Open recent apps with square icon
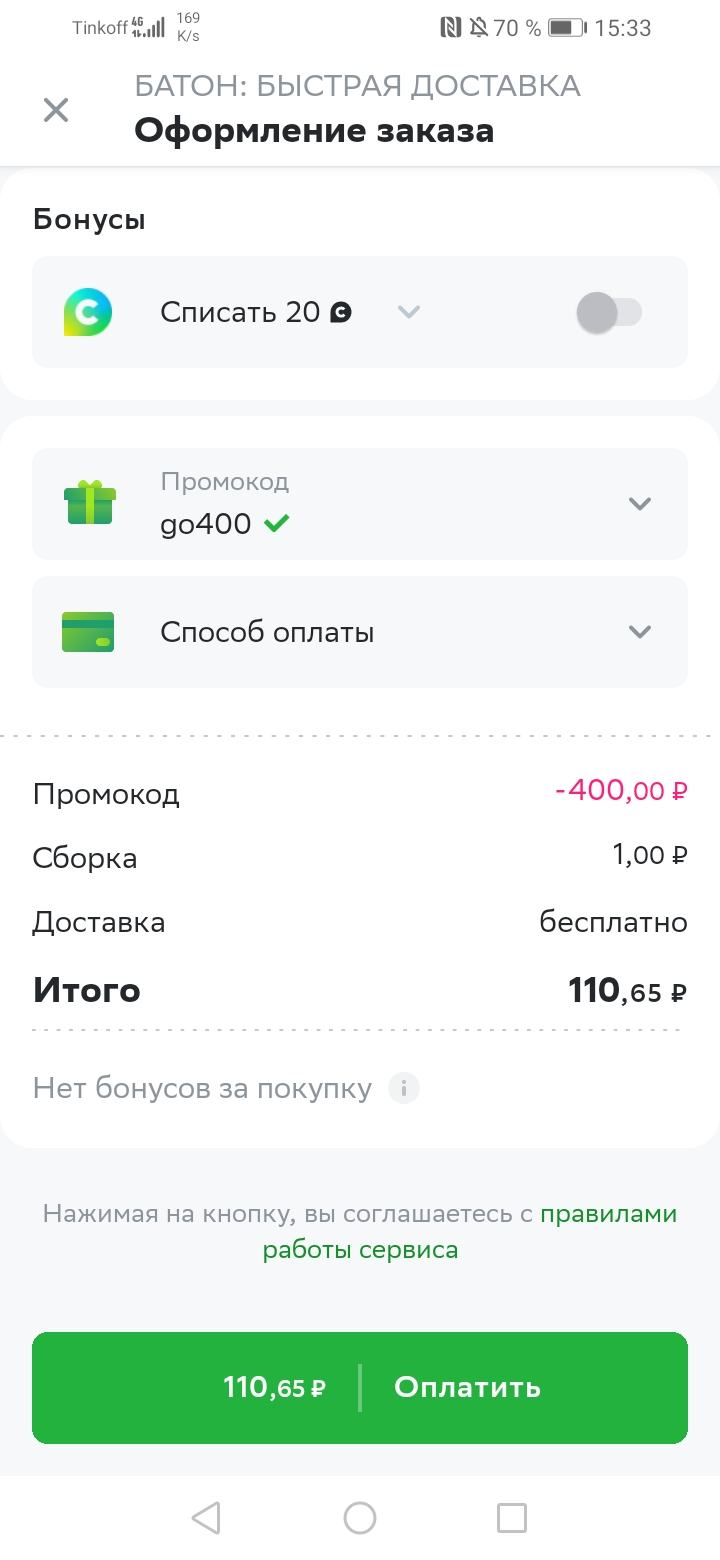 coord(511,1518)
